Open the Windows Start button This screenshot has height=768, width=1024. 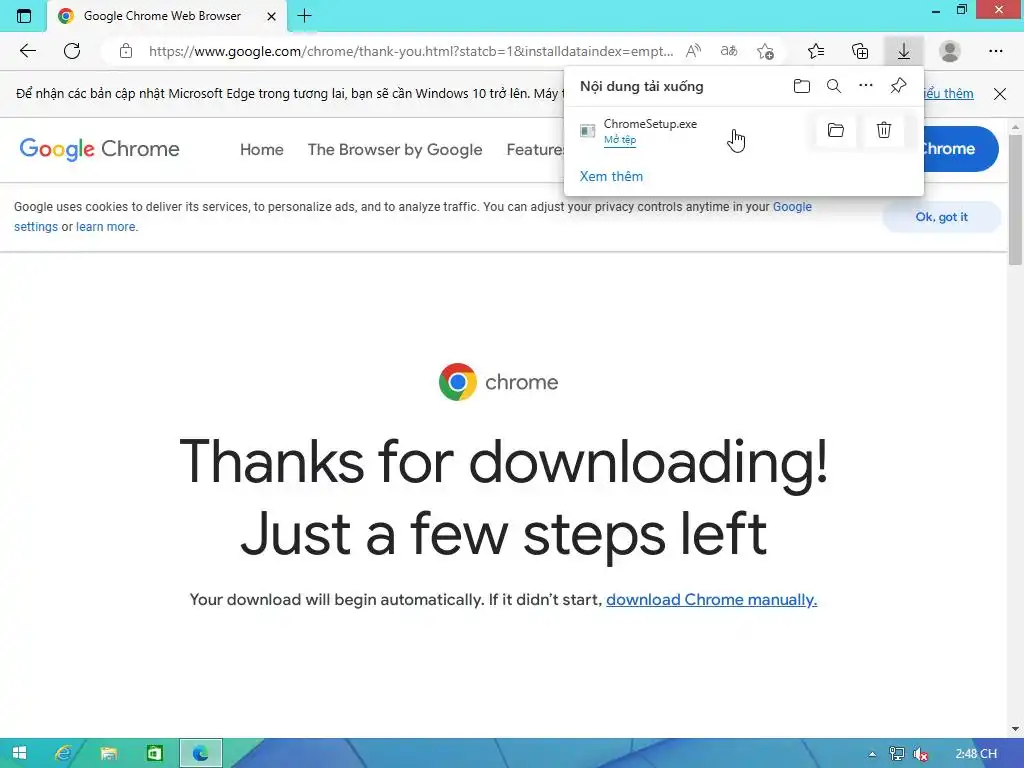pos(19,753)
